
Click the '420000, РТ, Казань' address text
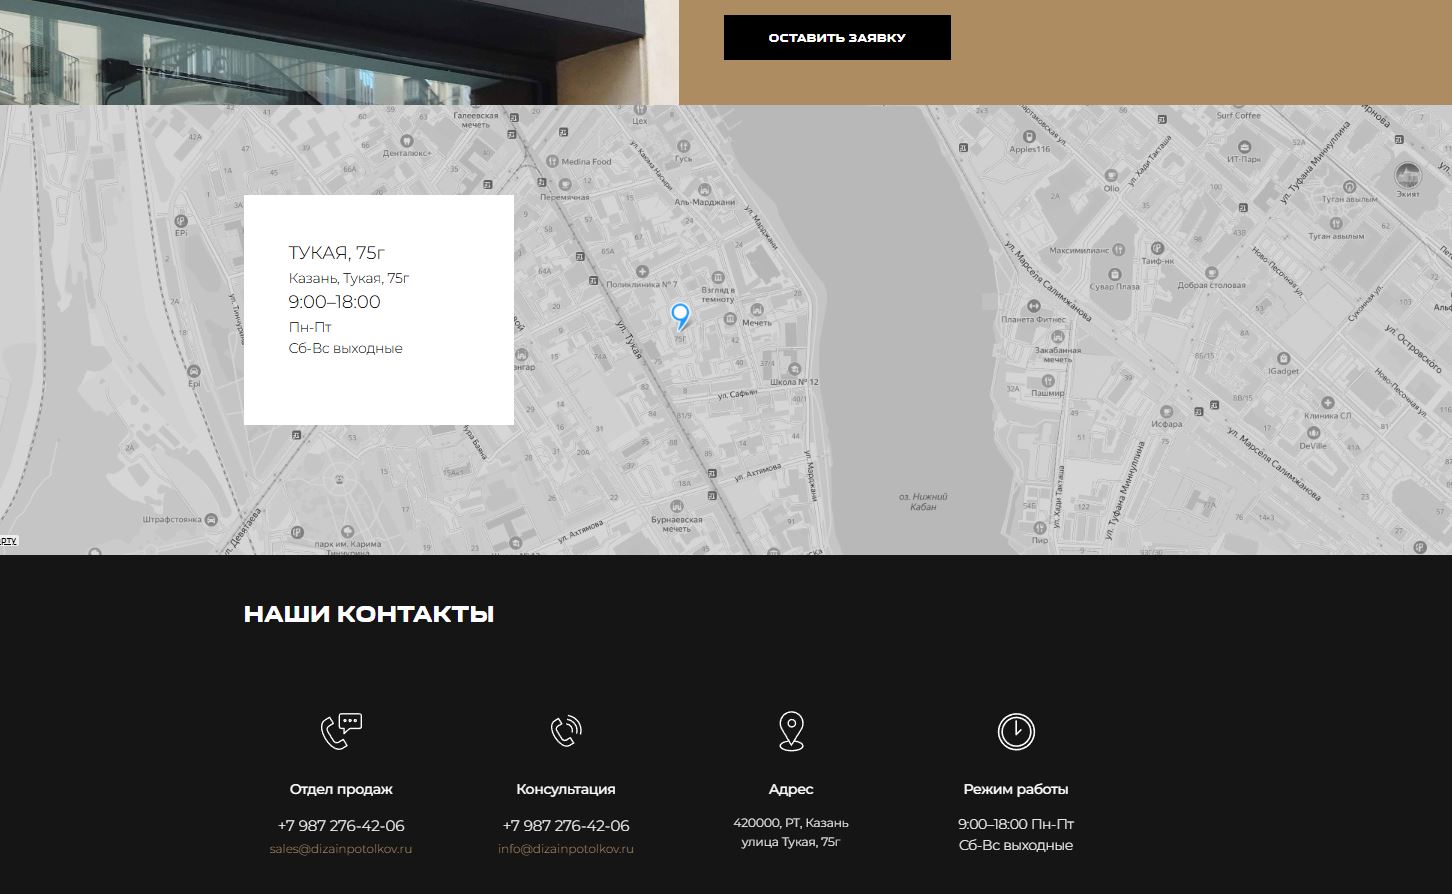click(x=791, y=823)
